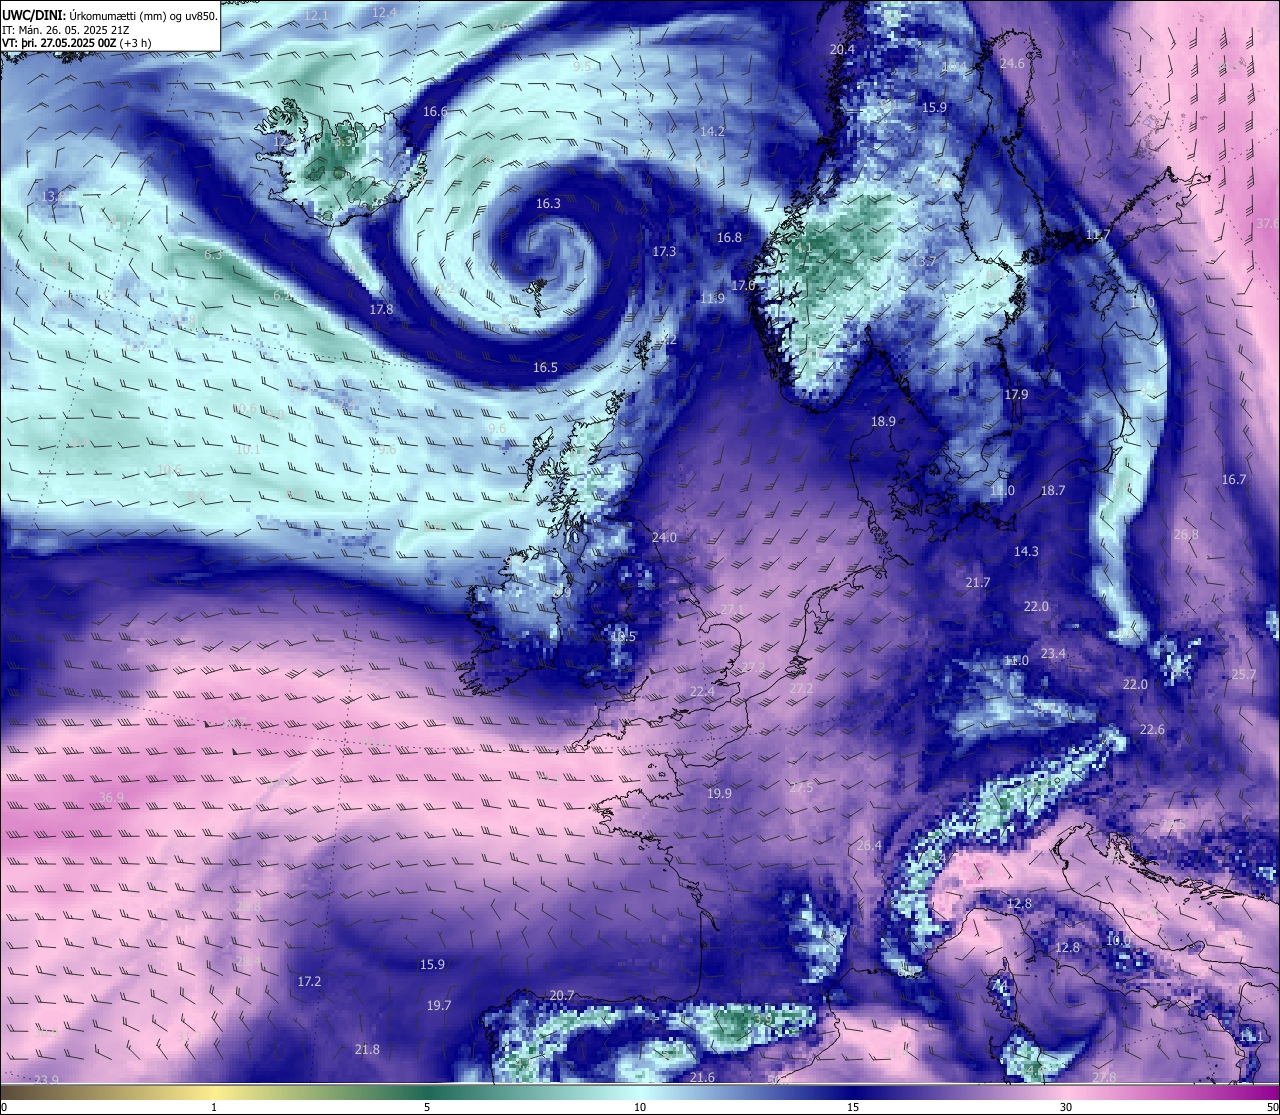Click the 17.3 value label
The height and width of the screenshot is (1115, 1280).
coord(664,251)
